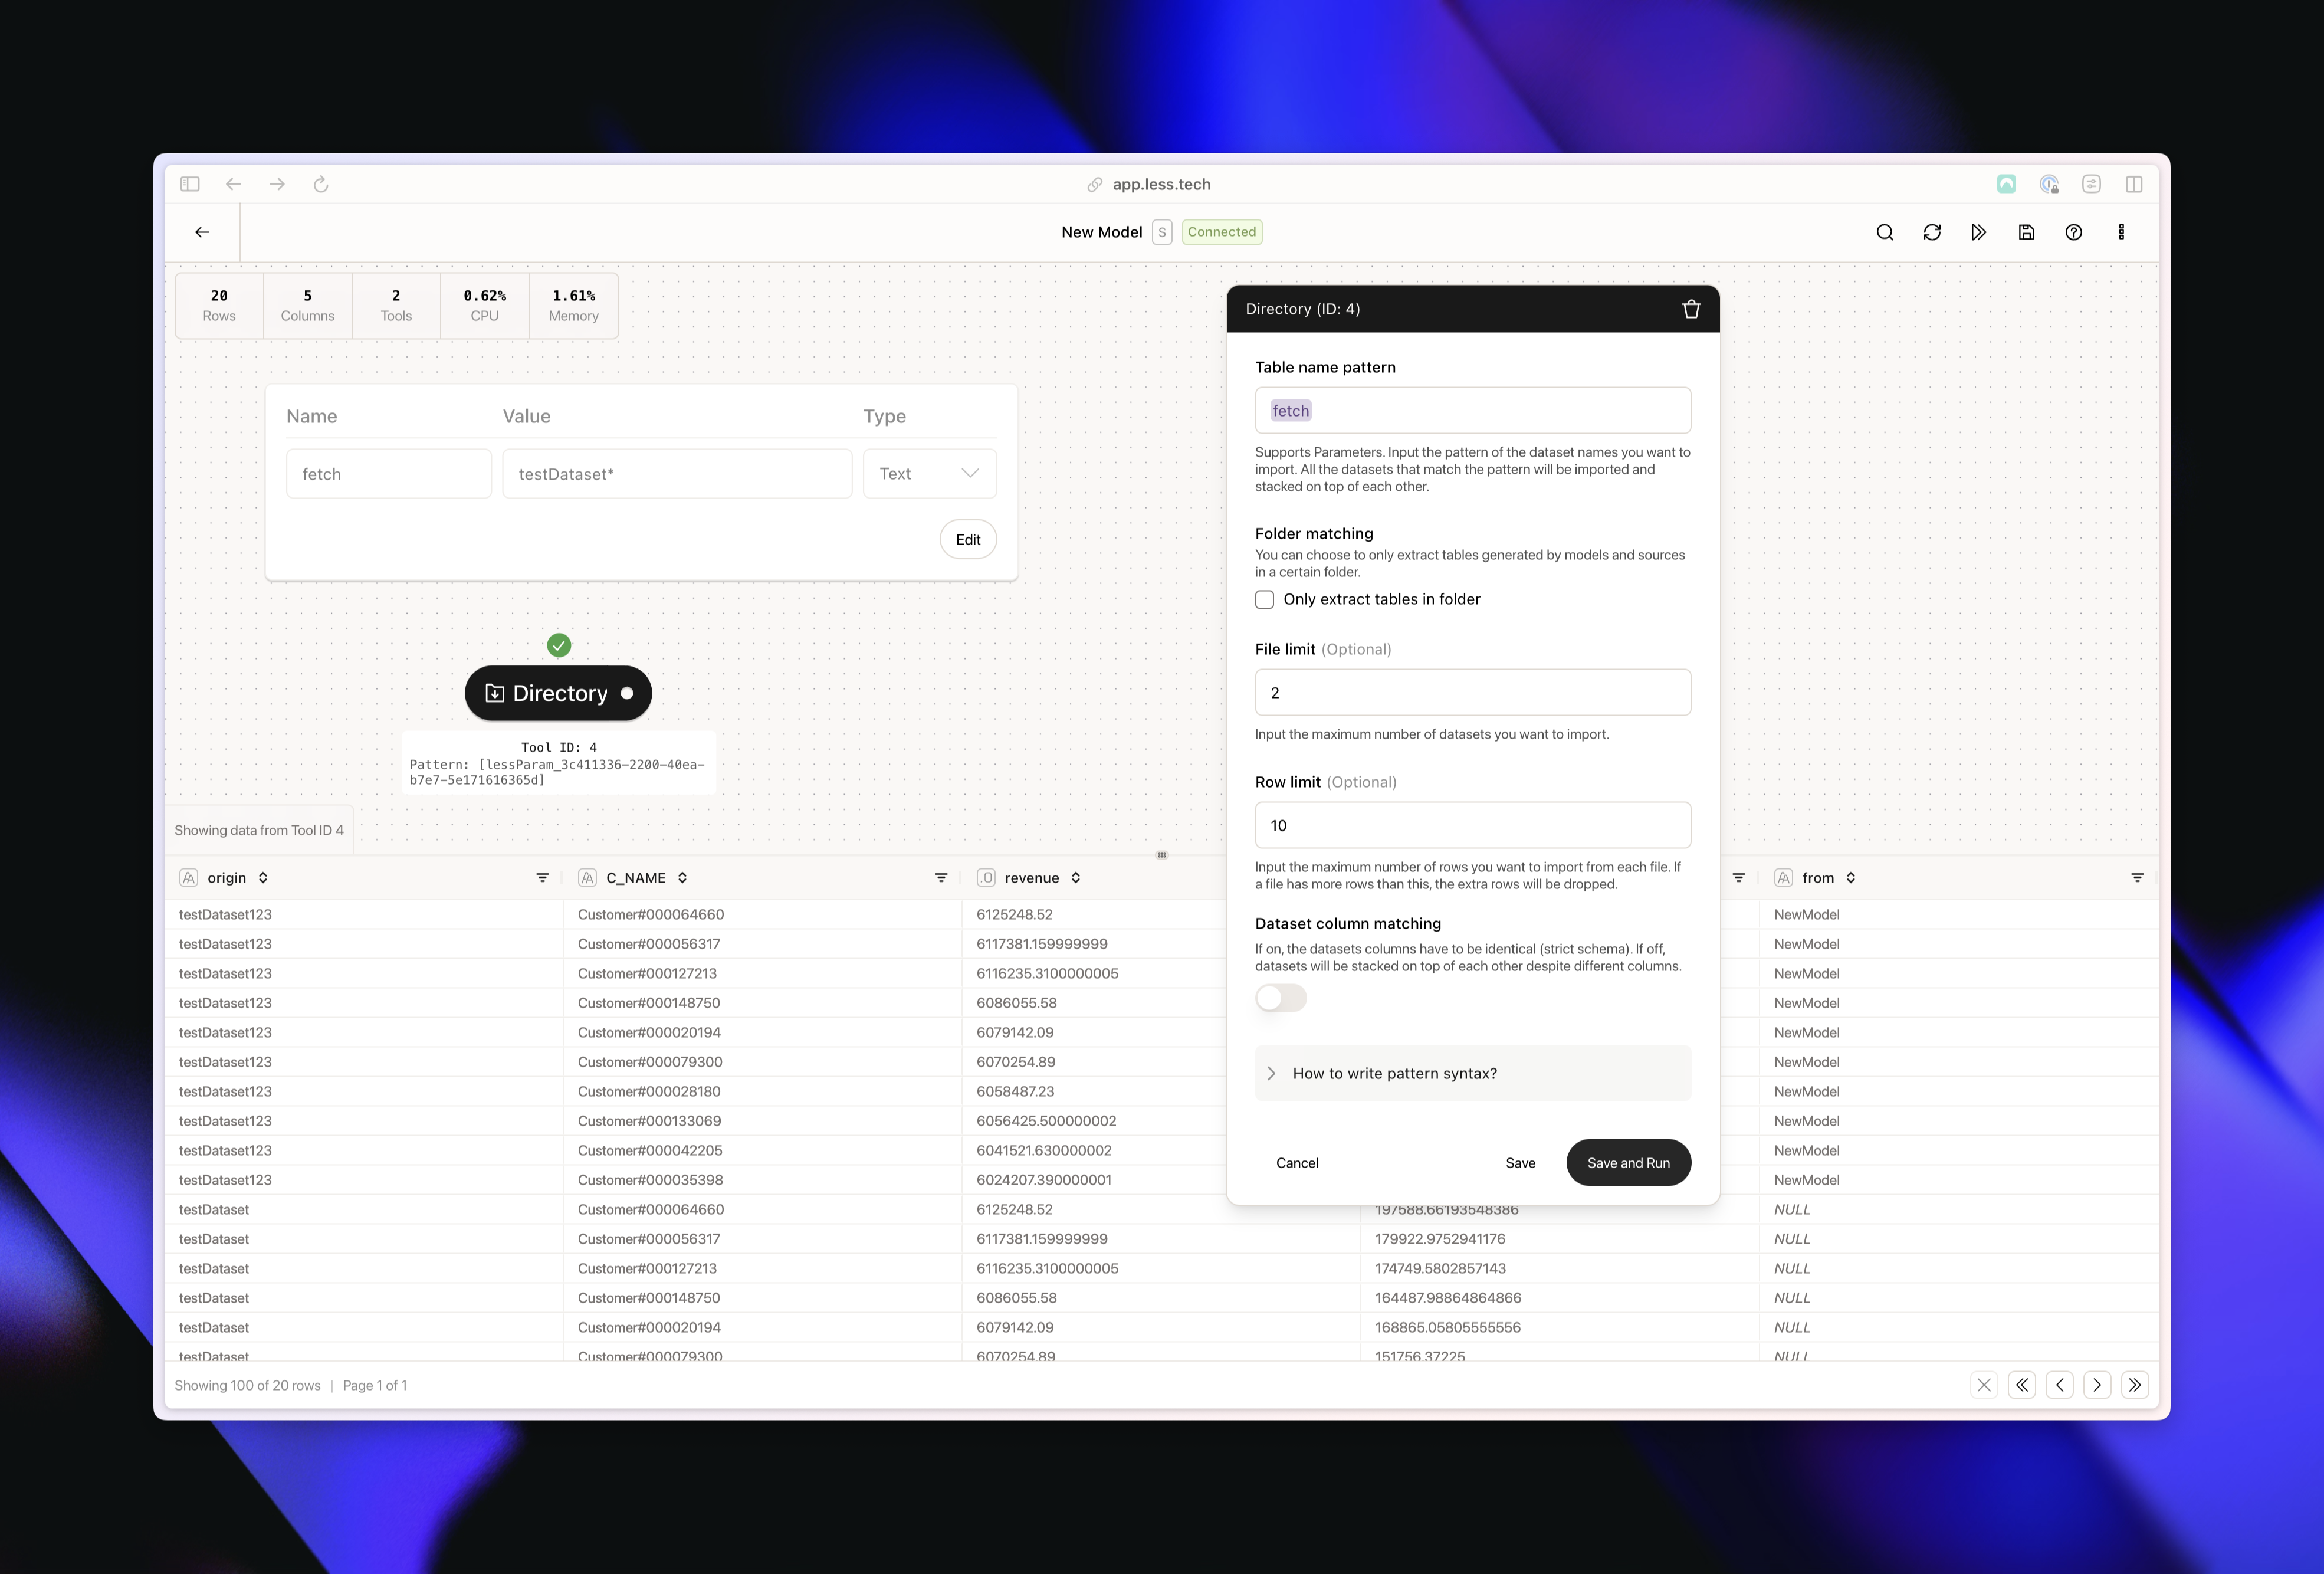Click the back arrow beside New Model
Screen dimensions: 2324x1574
(x=202, y=232)
